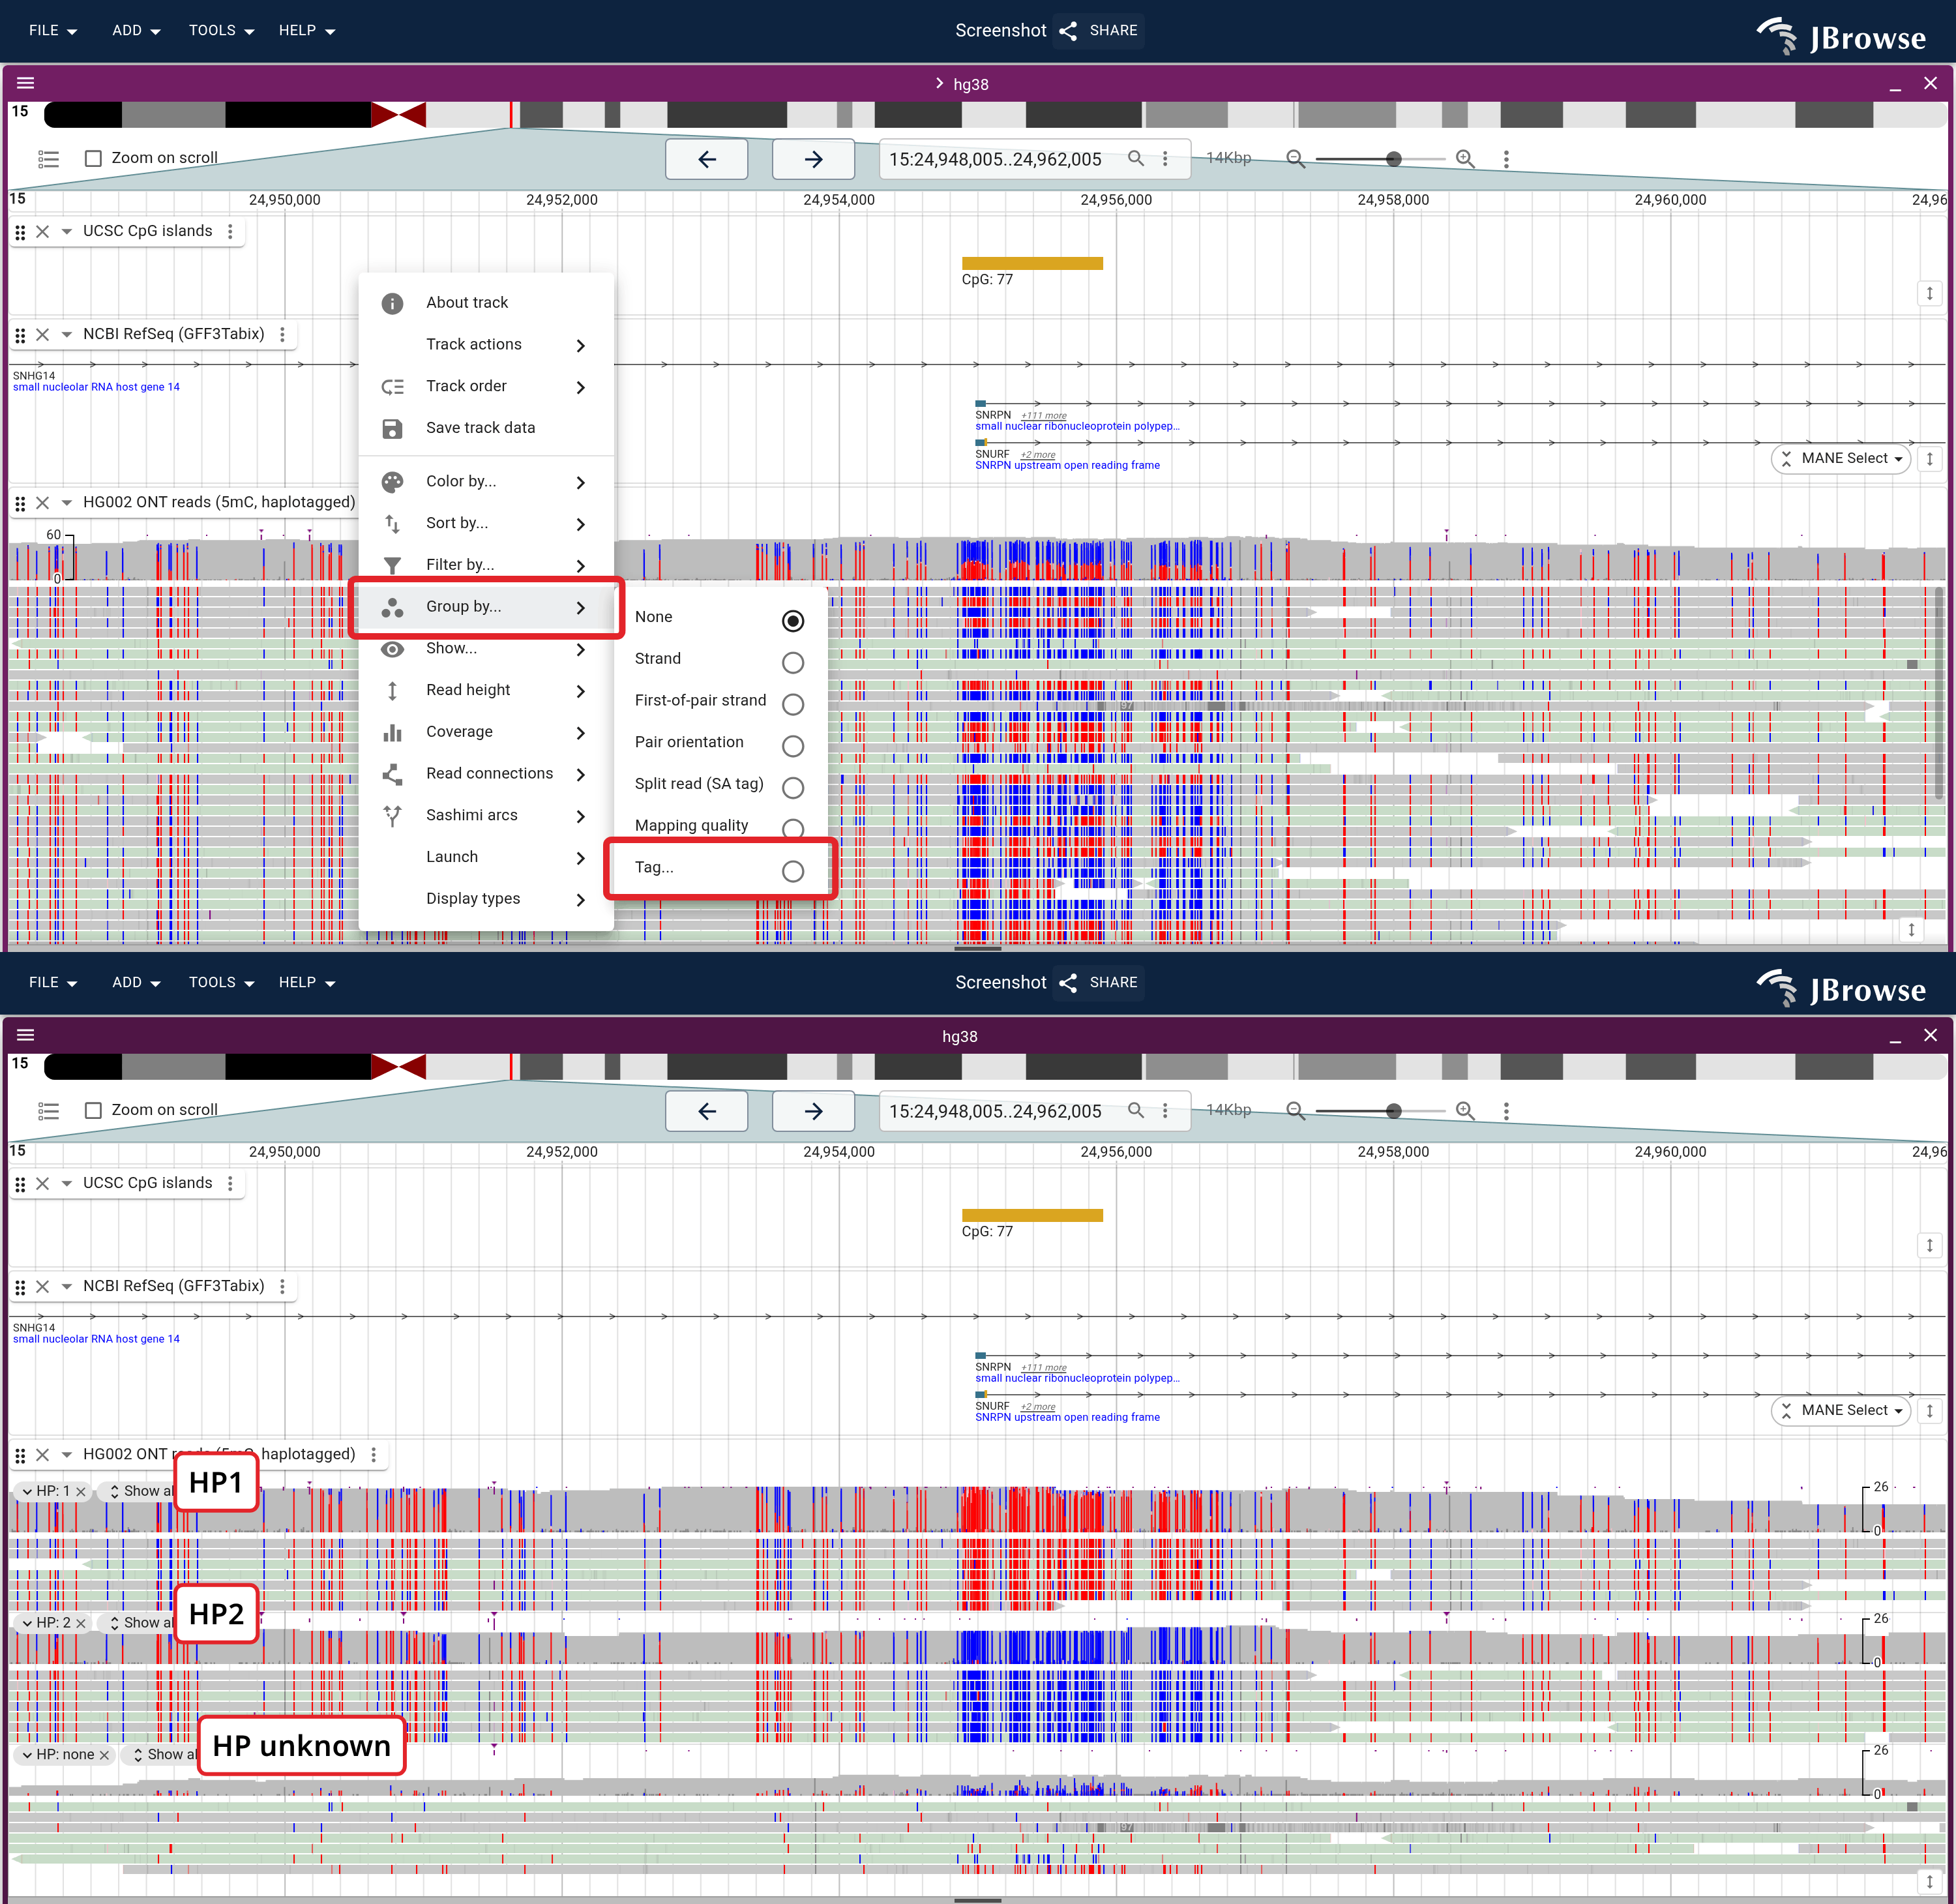The height and width of the screenshot is (1904, 1956).
Task: Open the hamburger view menu in upper hg38 view
Action: pyautogui.click(x=25, y=83)
